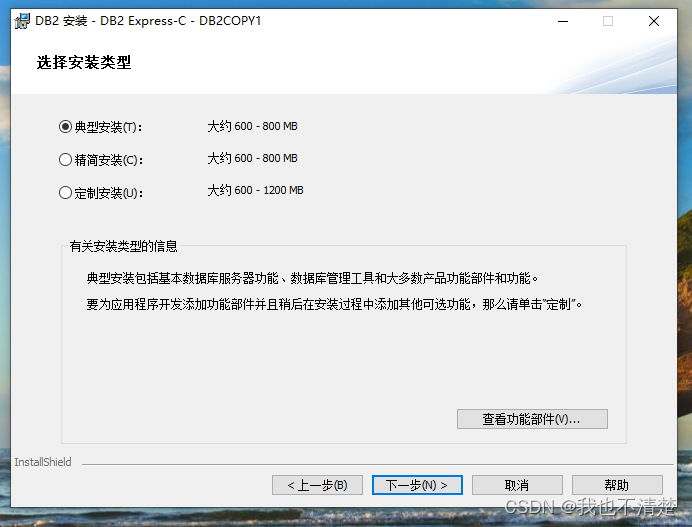Click the 大约 600 - 1200 MB size text
The height and width of the screenshot is (527, 692).
pyautogui.click(x=256, y=190)
